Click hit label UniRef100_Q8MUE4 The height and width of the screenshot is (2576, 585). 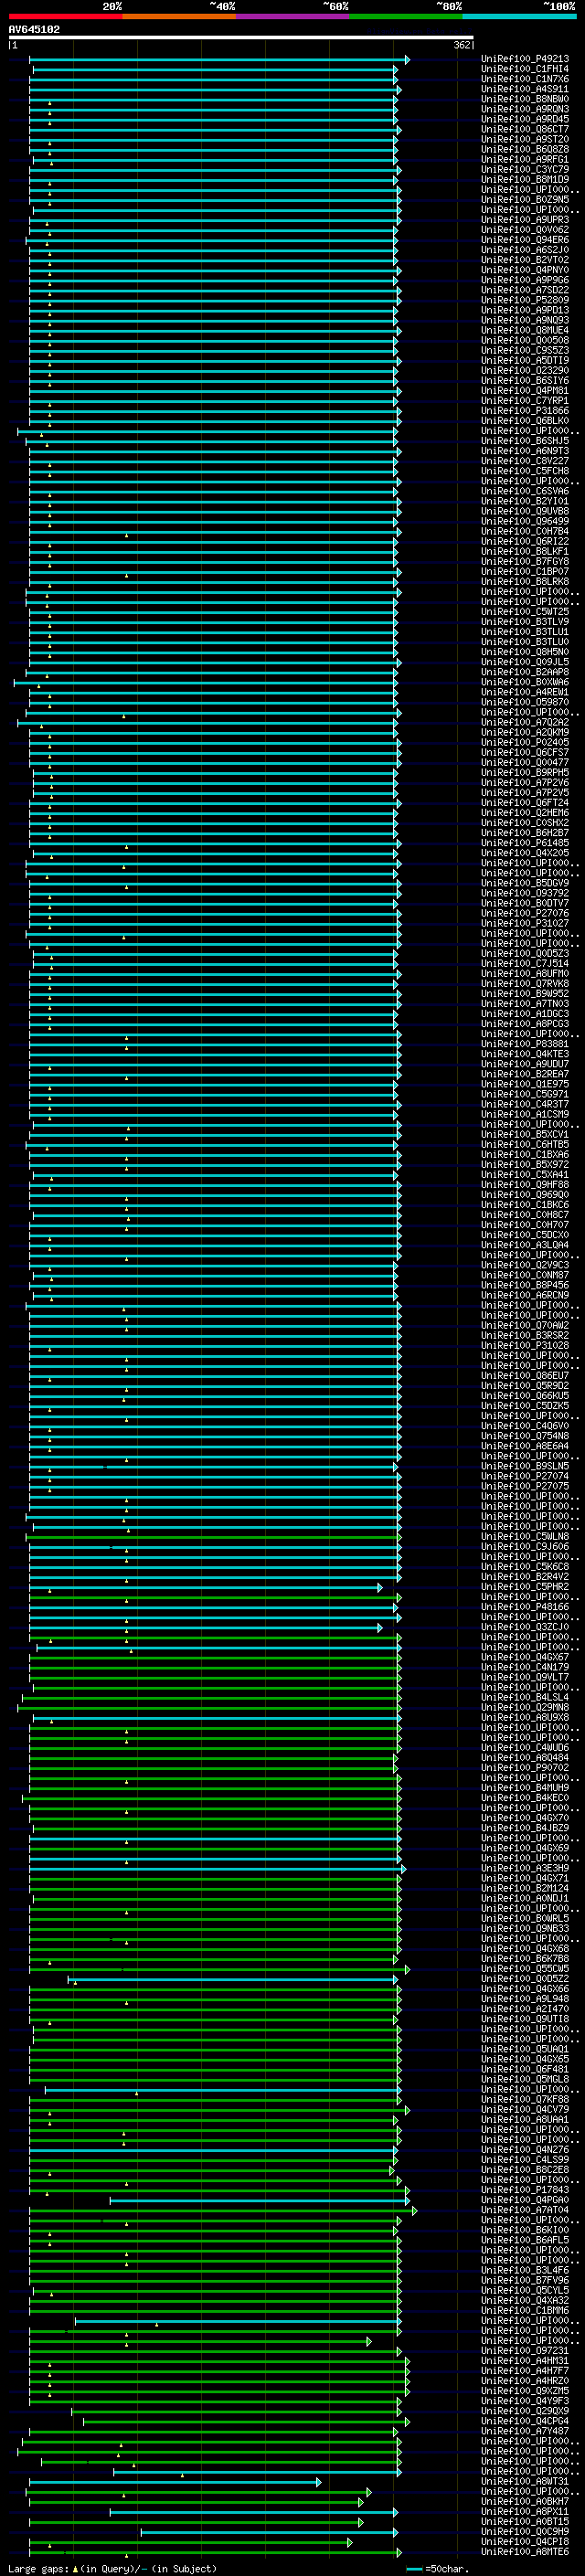525,330
